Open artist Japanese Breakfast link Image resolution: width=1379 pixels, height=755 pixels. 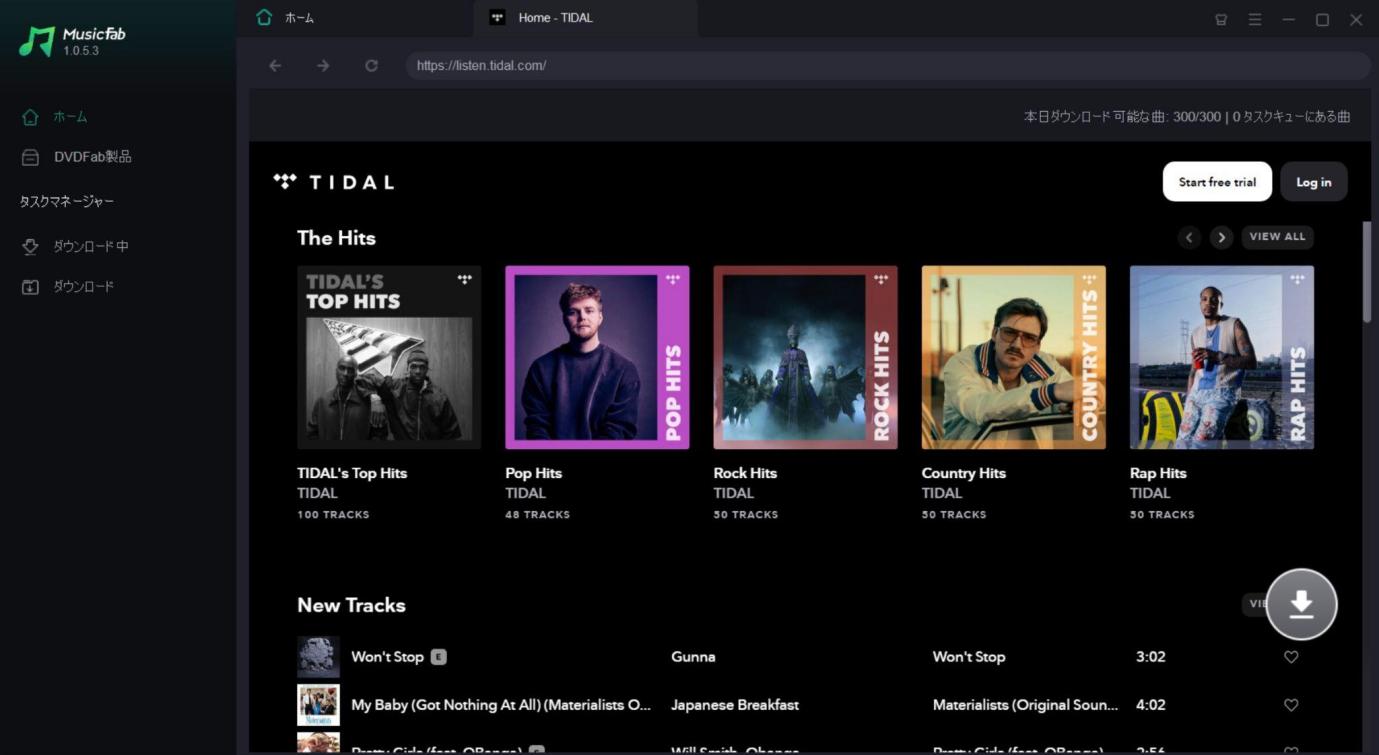pyautogui.click(x=735, y=705)
